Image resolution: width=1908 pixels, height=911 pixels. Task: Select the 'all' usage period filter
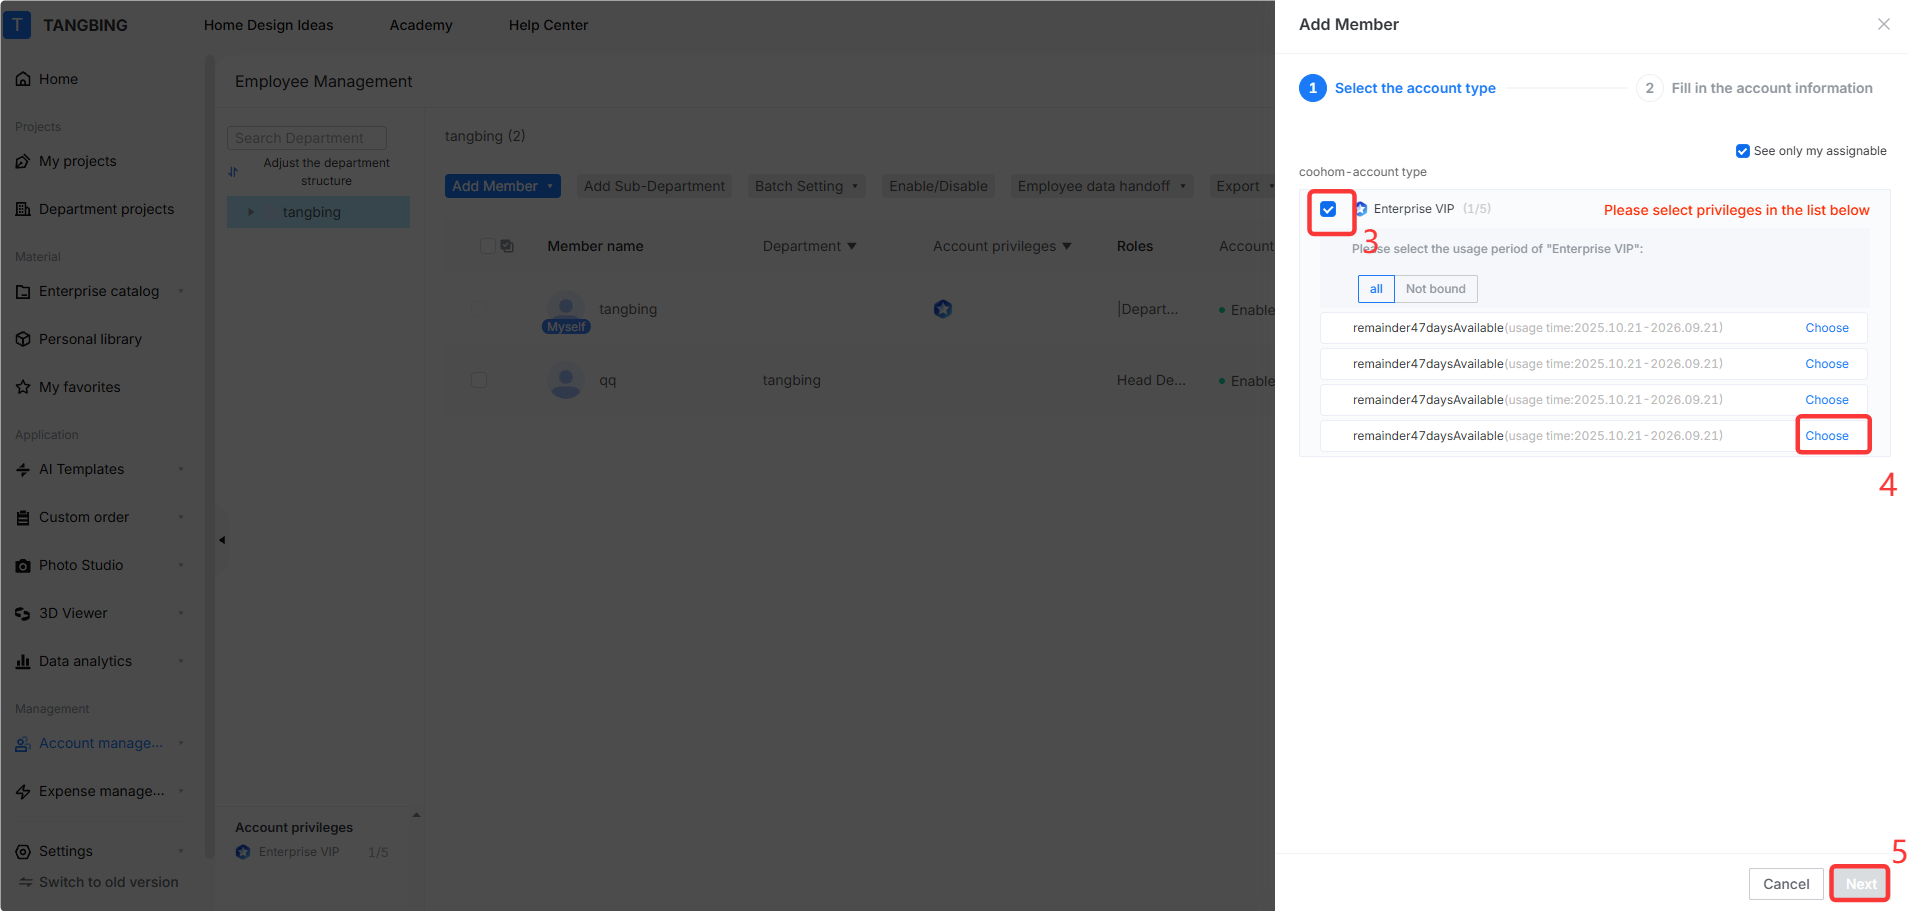(x=1376, y=289)
